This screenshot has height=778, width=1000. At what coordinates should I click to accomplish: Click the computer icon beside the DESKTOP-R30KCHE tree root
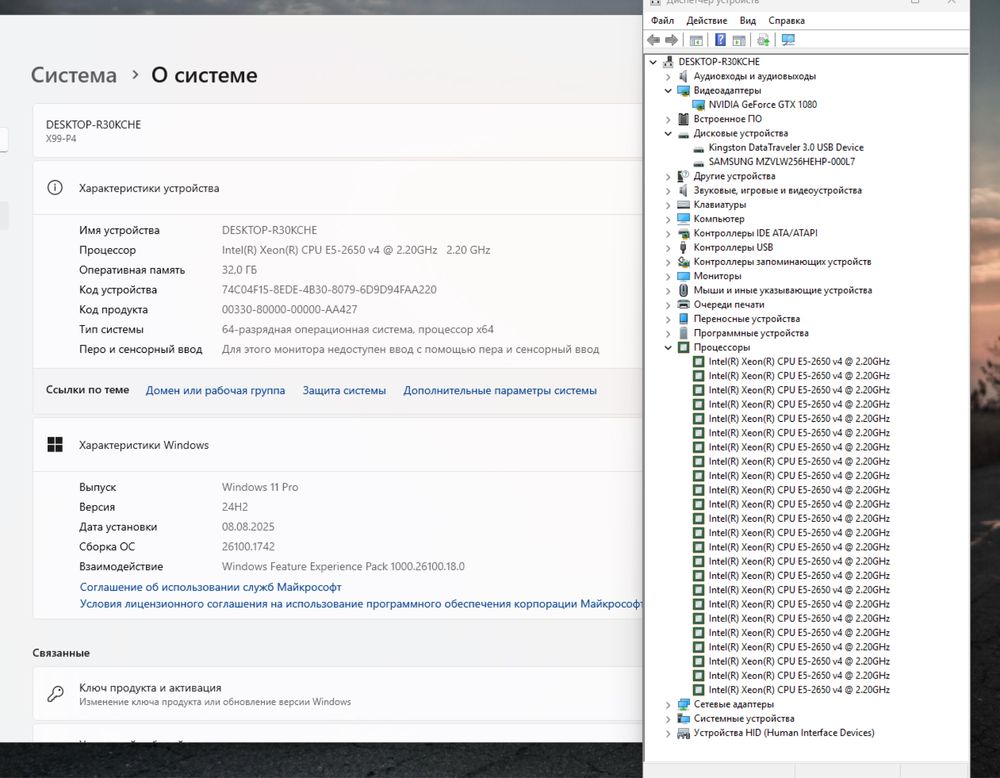668,62
